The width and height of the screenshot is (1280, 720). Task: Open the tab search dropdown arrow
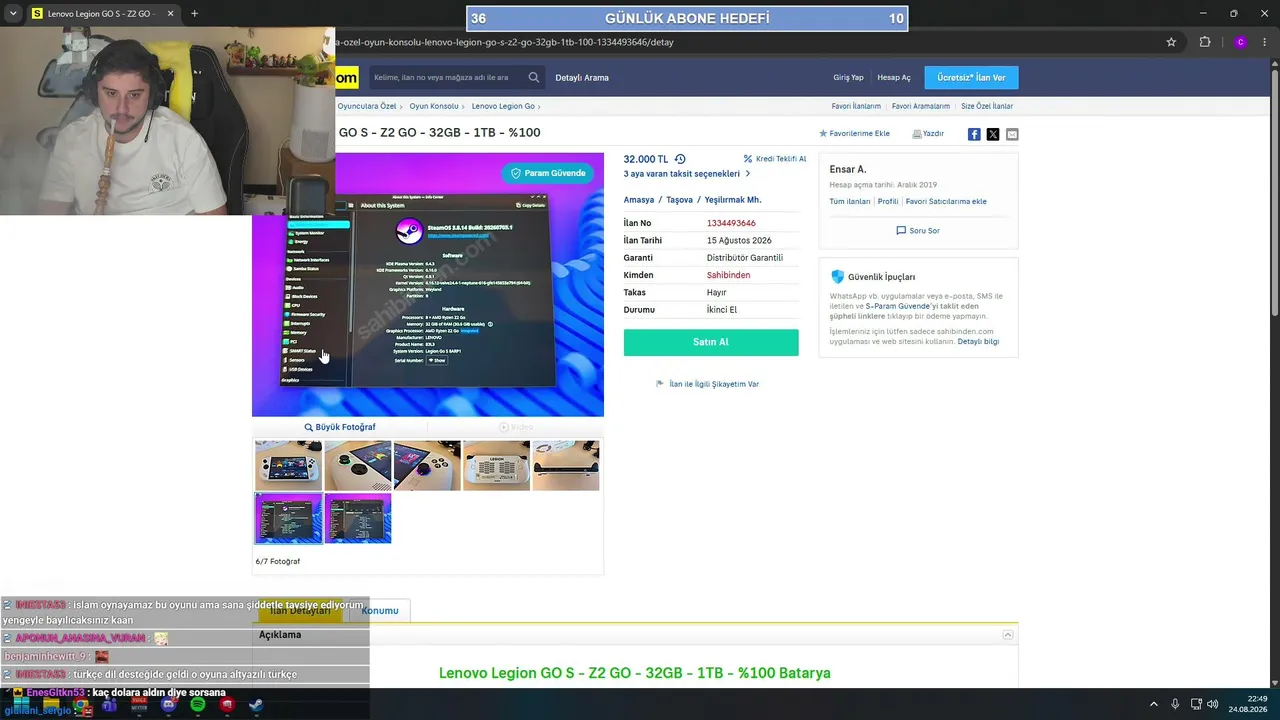(13, 14)
